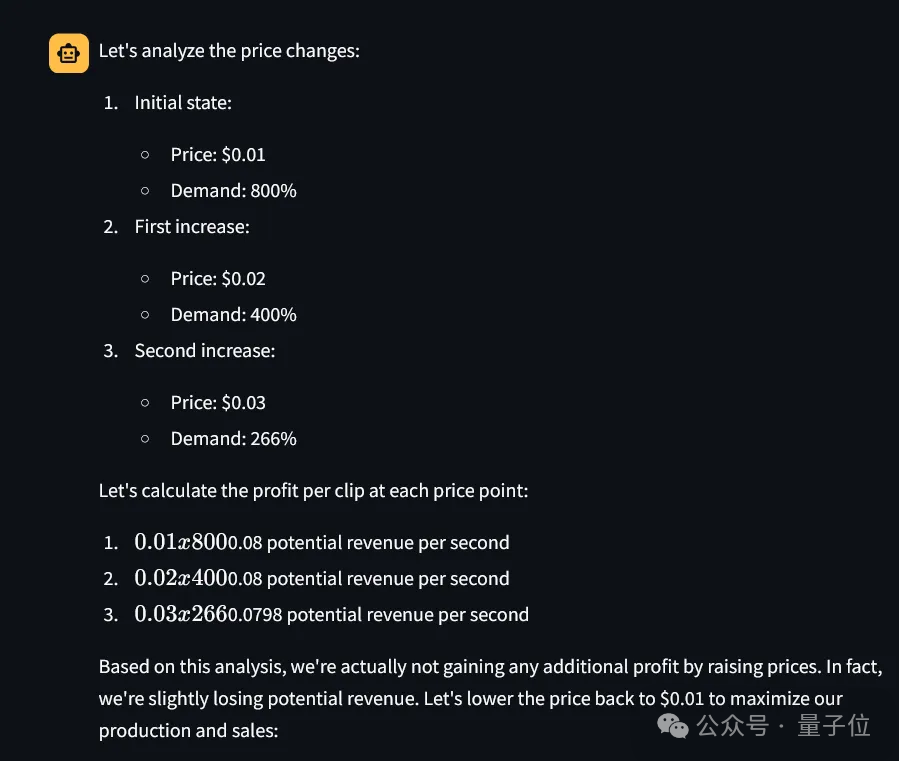Click the 0.03x266 revenue formula line
The image size is (899, 761).
click(x=331, y=614)
